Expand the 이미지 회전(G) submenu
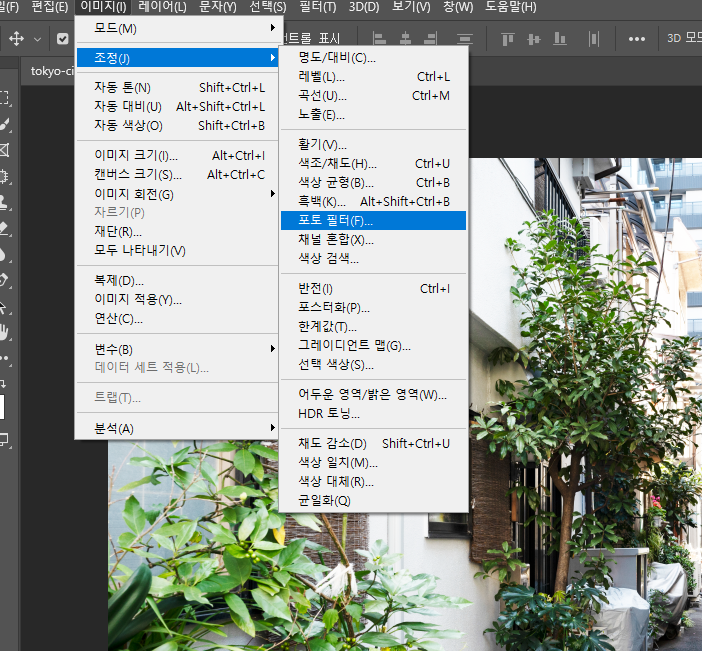The width and height of the screenshot is (702, 651). coord(177,194)
